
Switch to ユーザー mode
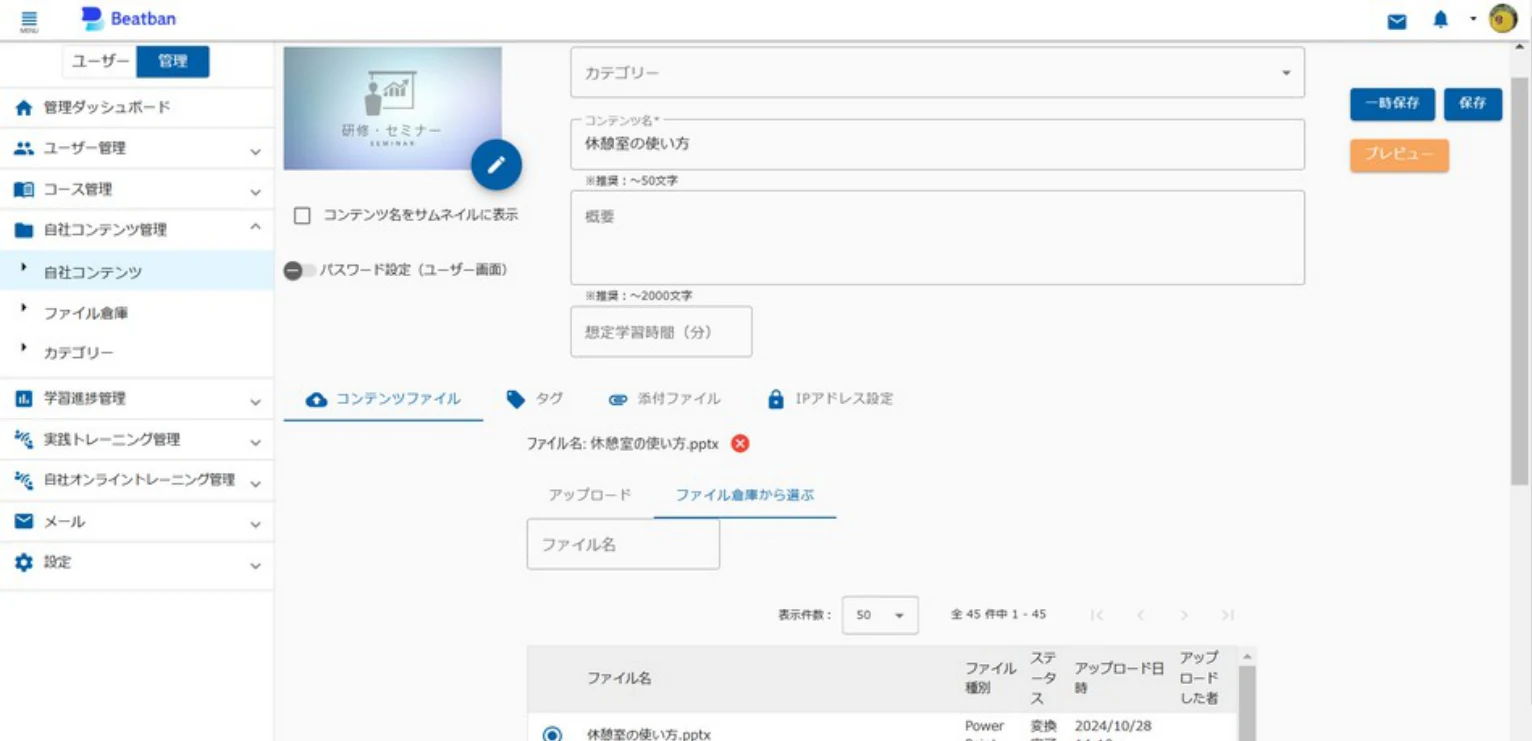point(100,61)
